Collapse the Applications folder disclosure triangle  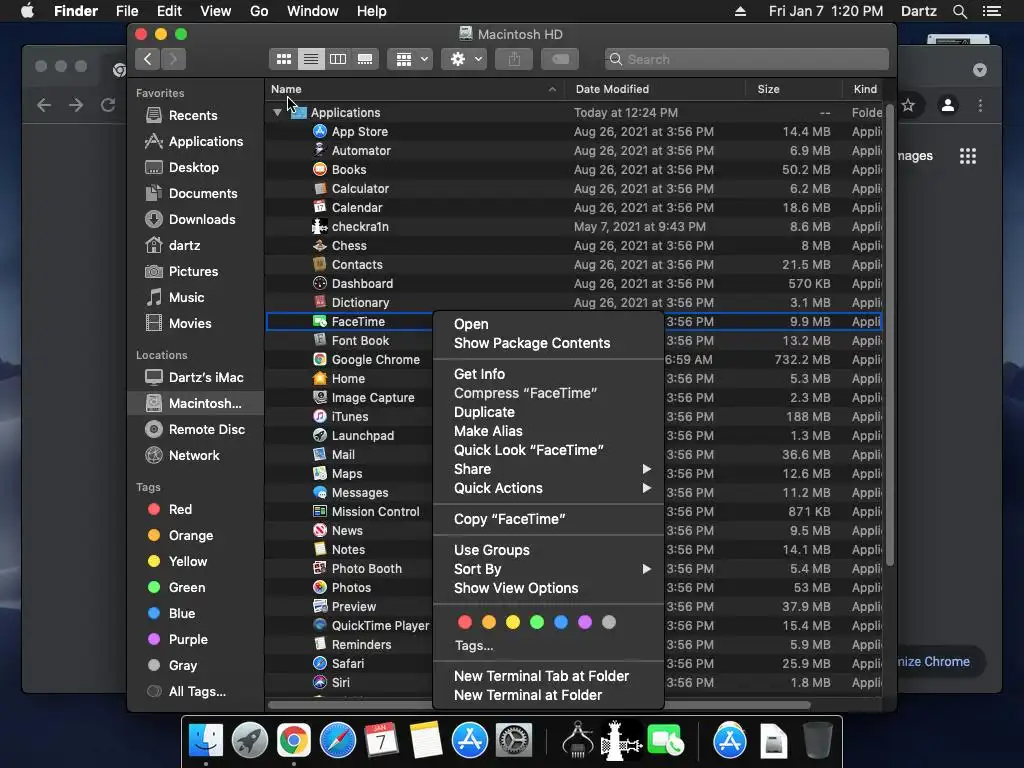[x=278, y=112]
